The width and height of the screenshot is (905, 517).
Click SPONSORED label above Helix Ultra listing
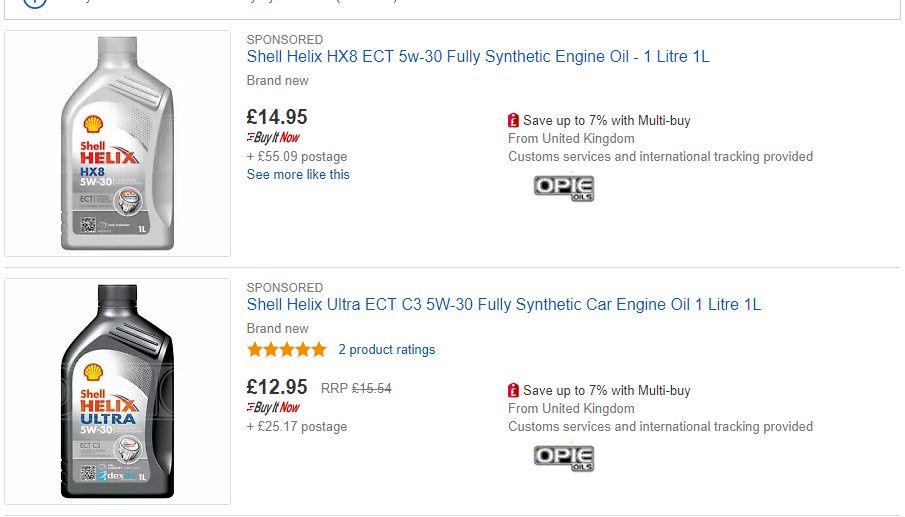tap(285, 288)
